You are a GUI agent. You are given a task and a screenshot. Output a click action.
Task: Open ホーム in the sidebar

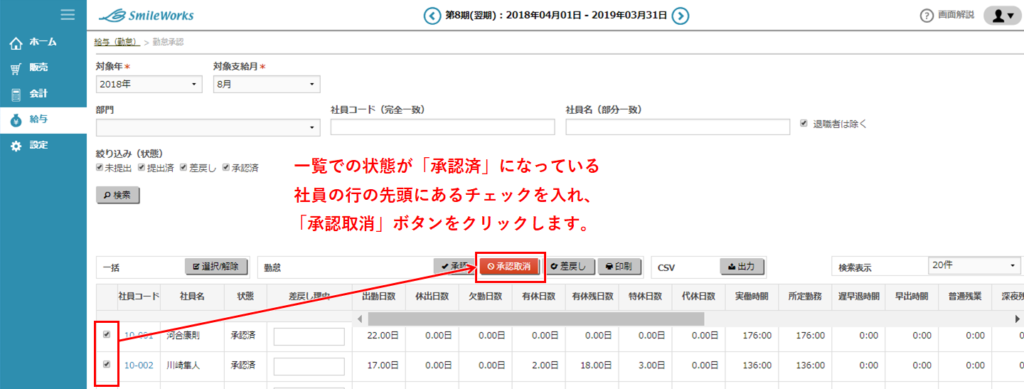(43, 42)
